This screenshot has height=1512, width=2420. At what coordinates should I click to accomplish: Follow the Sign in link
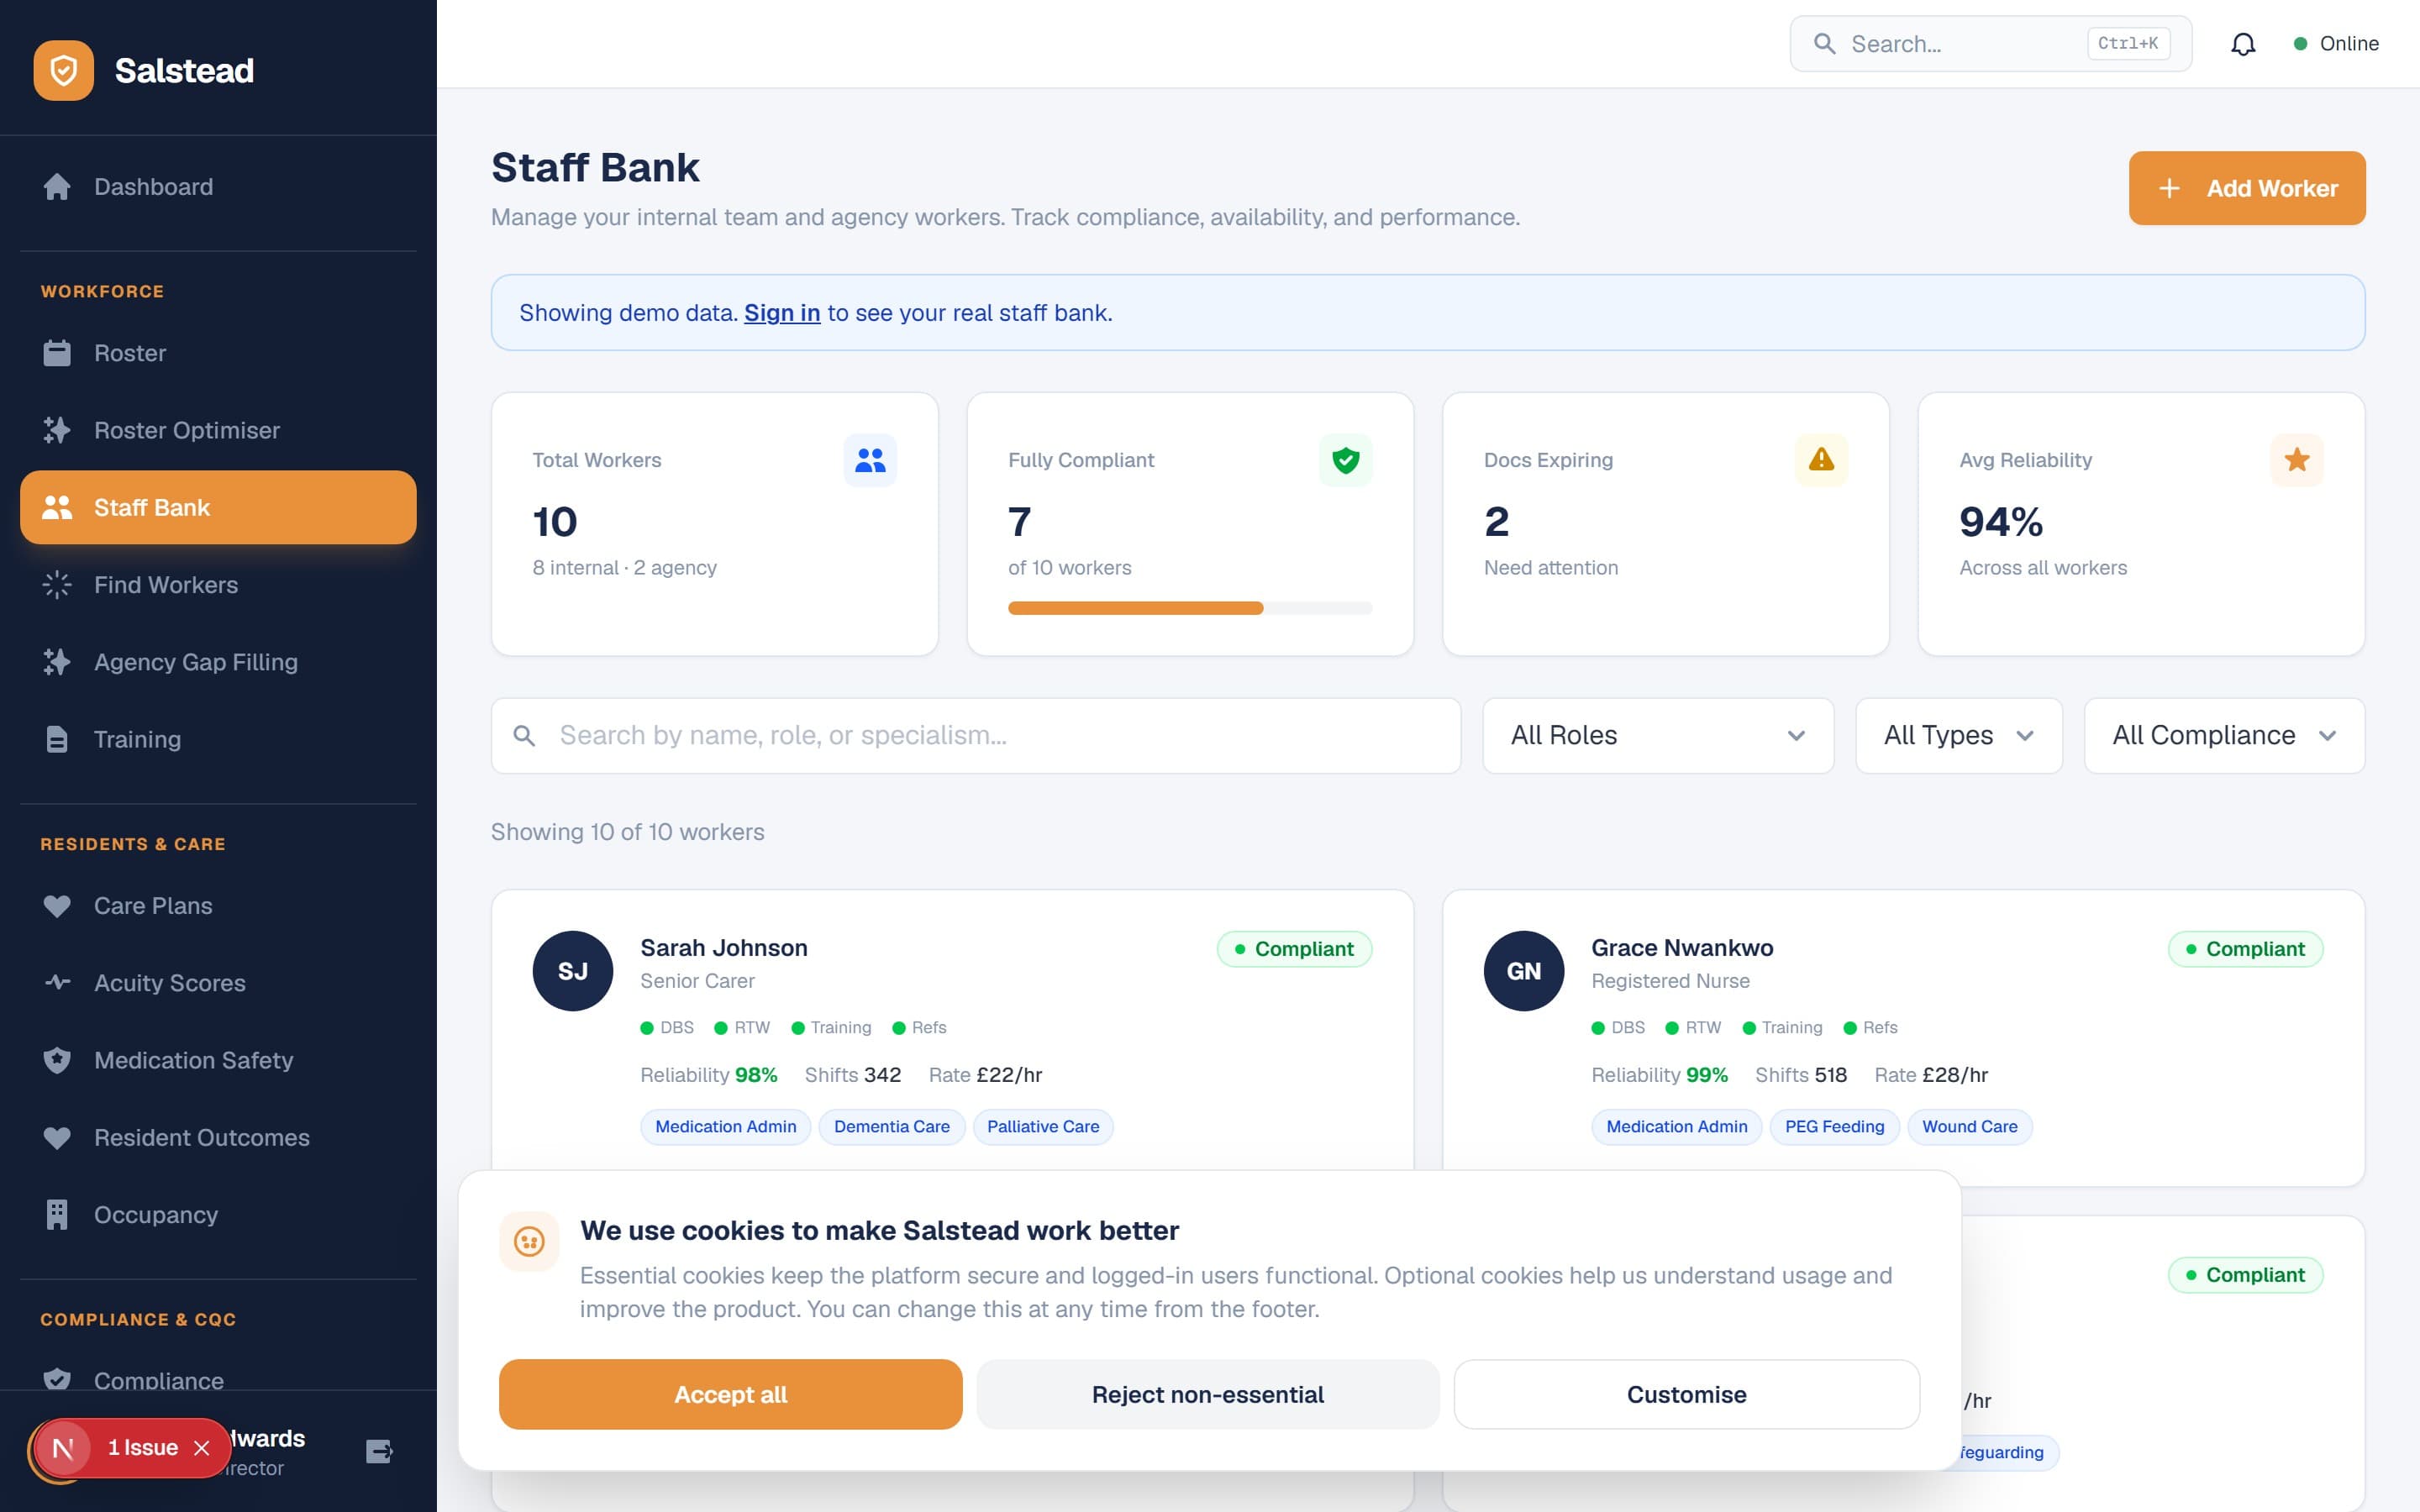coord(782,313)
